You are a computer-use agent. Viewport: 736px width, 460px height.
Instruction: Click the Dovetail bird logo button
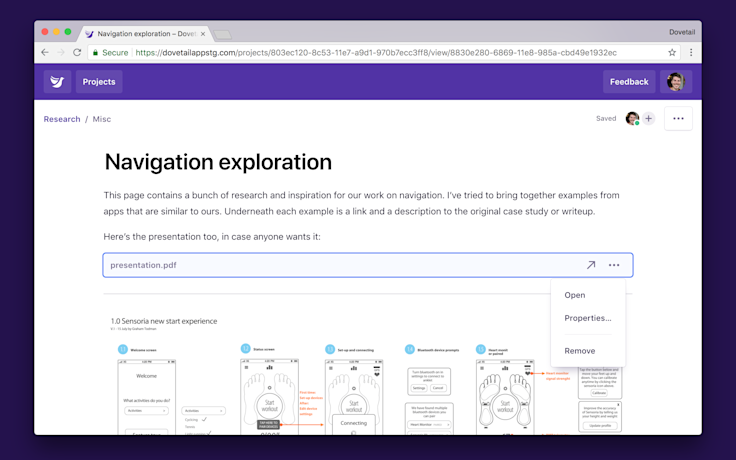pos(57,82)
